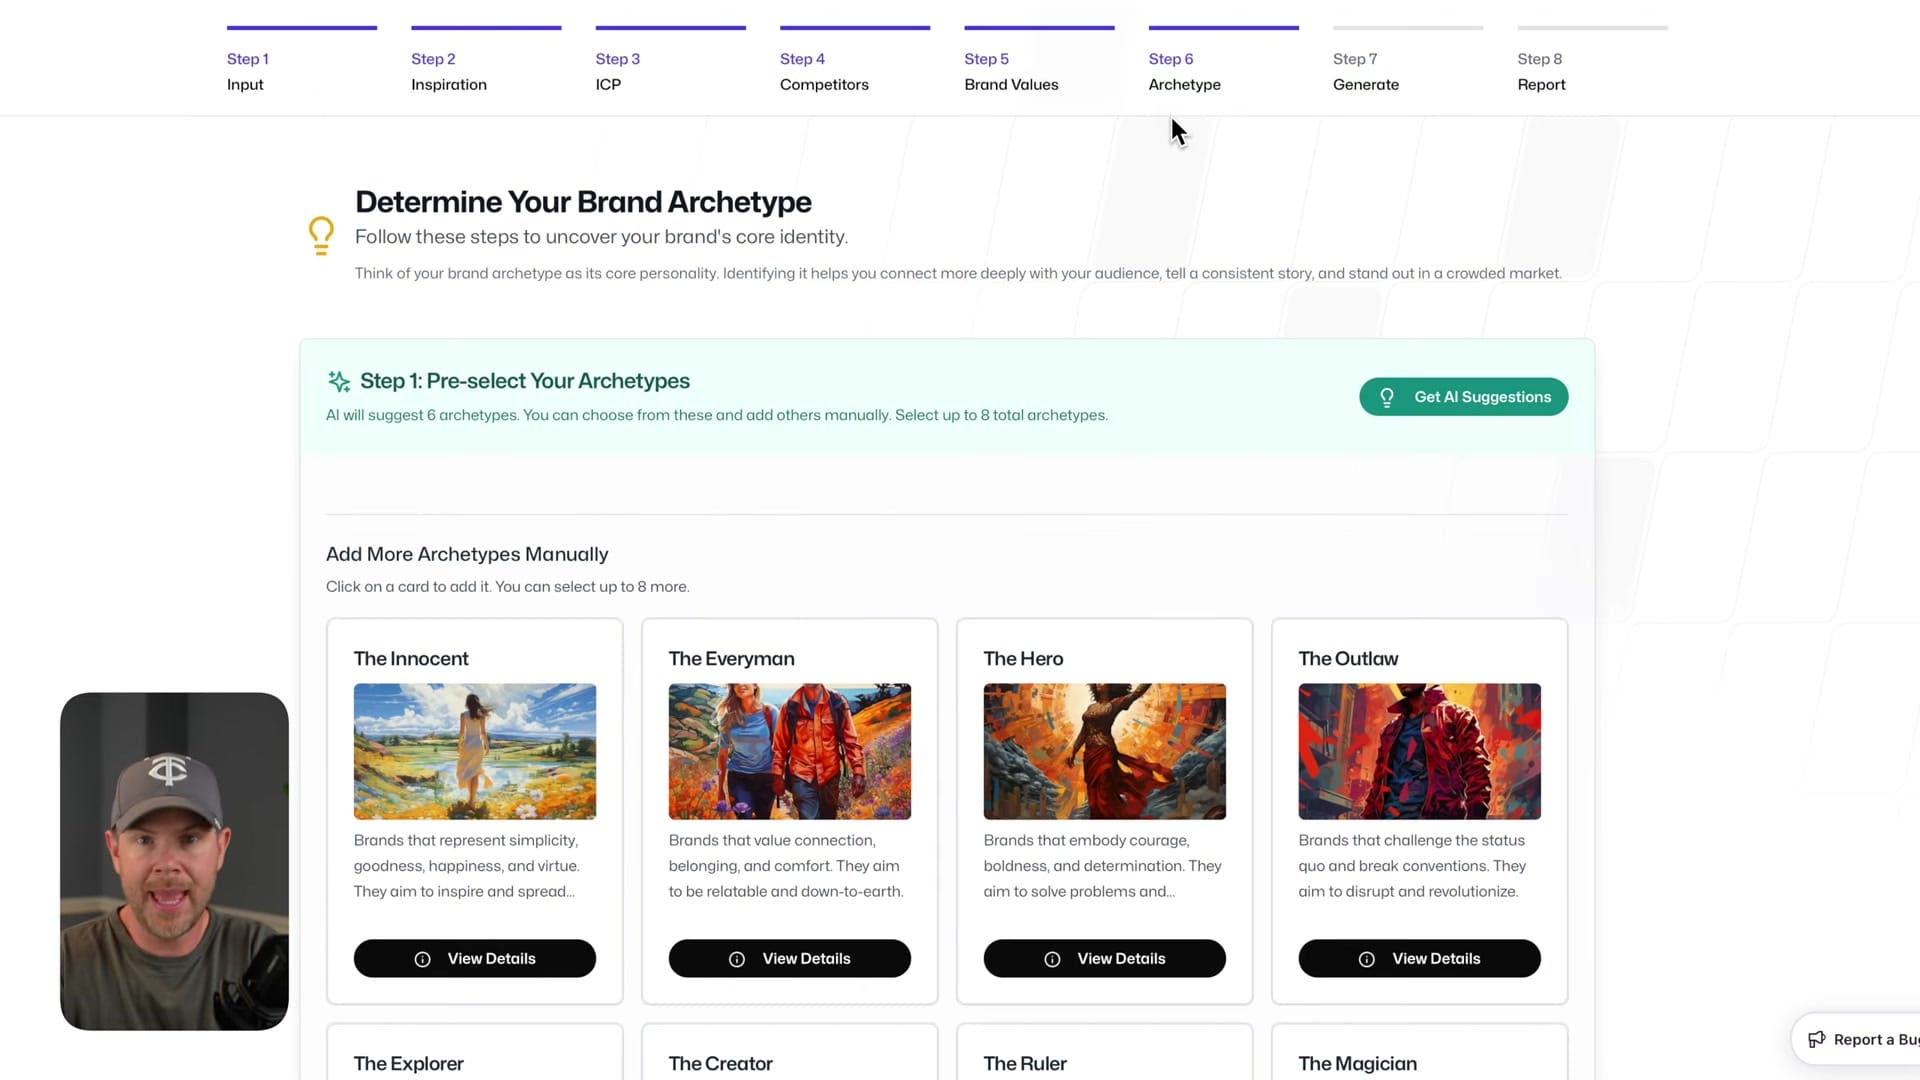The height and width of the screenshot is (1080, 1920).
Task: Click the megaphone icon in Report a Bug
Action: click(1816, 1039)
